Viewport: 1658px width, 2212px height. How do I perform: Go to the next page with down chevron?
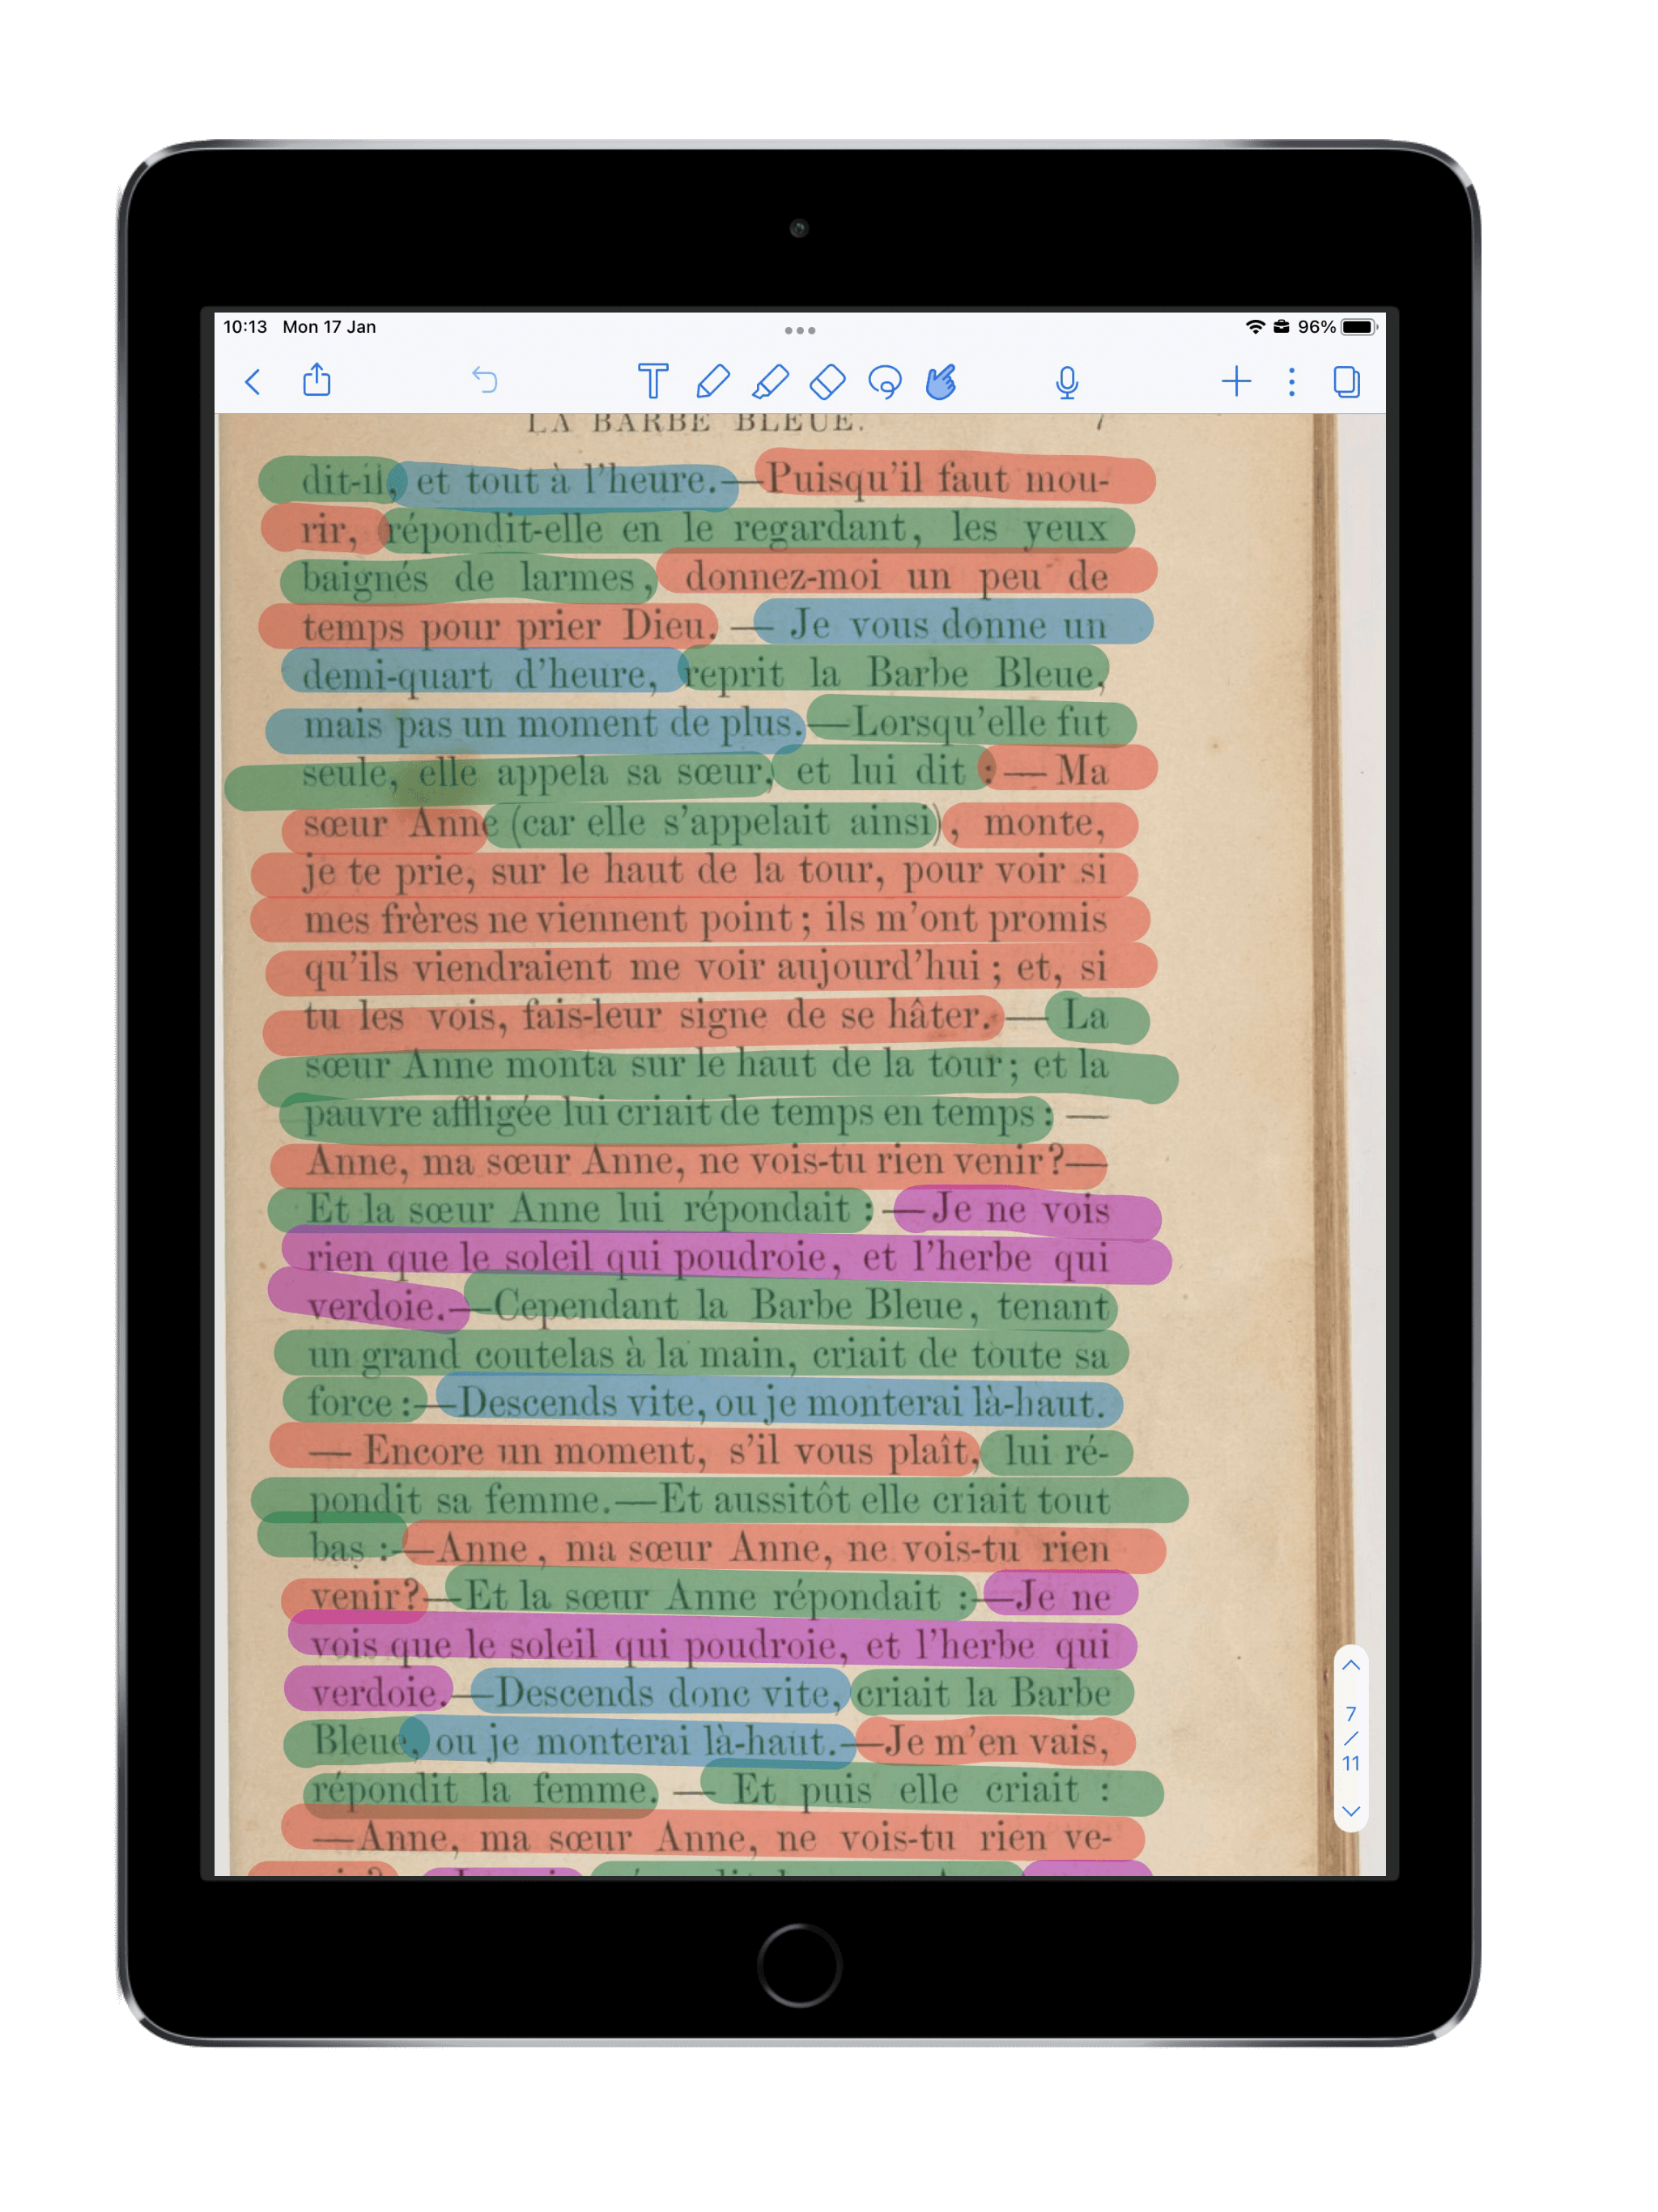tap(1350, 1811)
